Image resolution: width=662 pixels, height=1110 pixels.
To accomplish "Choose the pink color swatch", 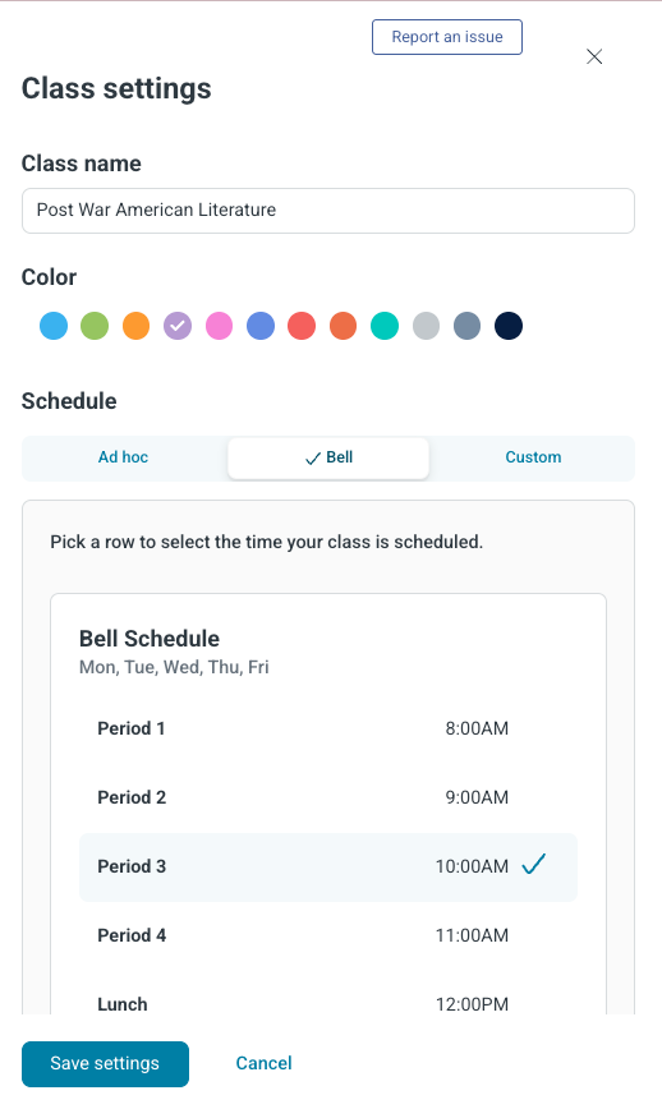I will point(219,326).
